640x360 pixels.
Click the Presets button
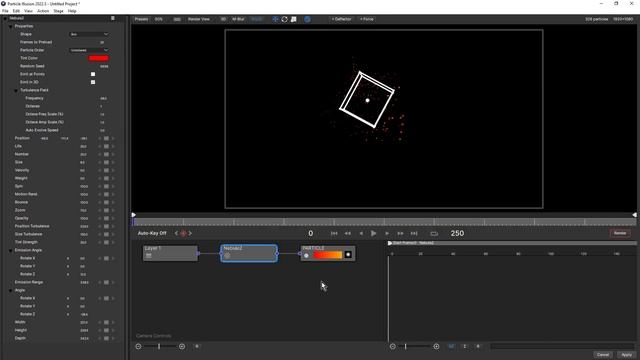pos(142,19)
